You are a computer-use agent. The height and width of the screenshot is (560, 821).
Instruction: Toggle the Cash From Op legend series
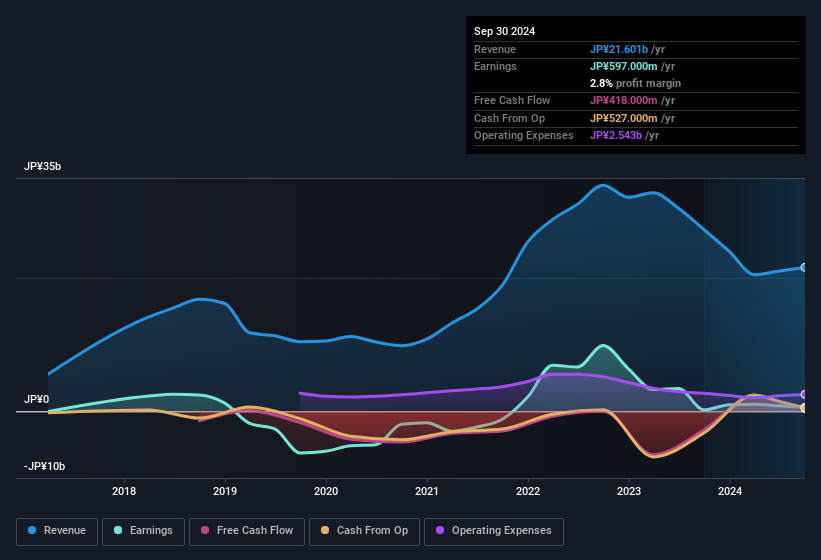coord(364,531)
